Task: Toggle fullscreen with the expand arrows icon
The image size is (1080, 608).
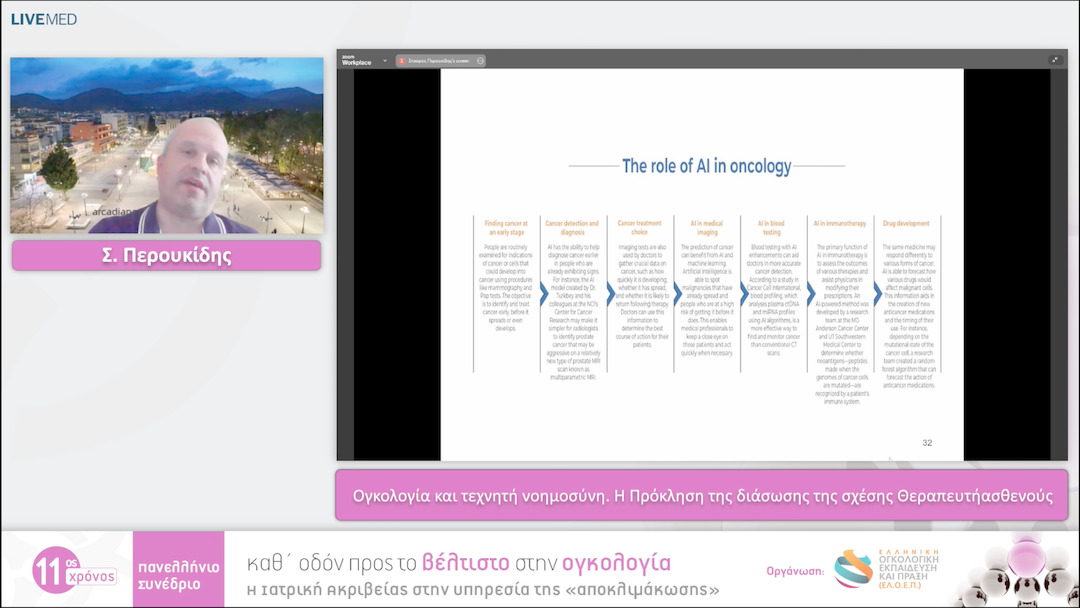Action: coord(1054,60)
